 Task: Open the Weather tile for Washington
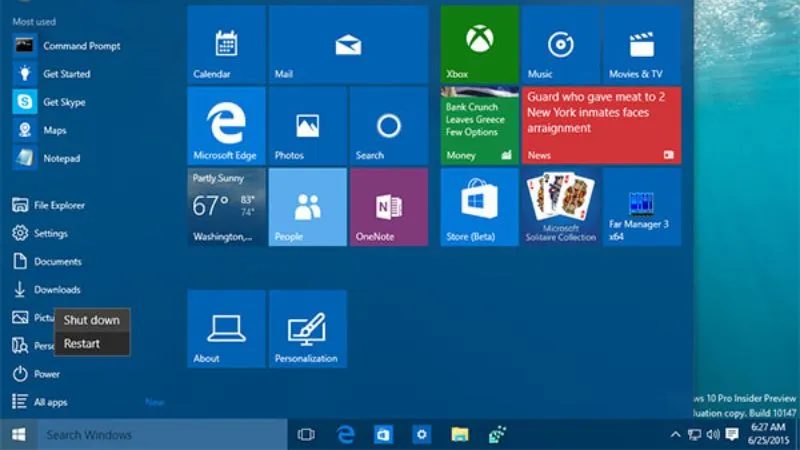226,207
